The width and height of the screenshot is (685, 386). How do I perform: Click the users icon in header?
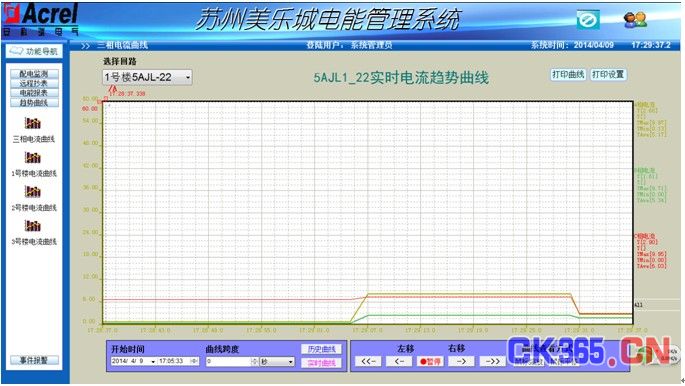635,20
